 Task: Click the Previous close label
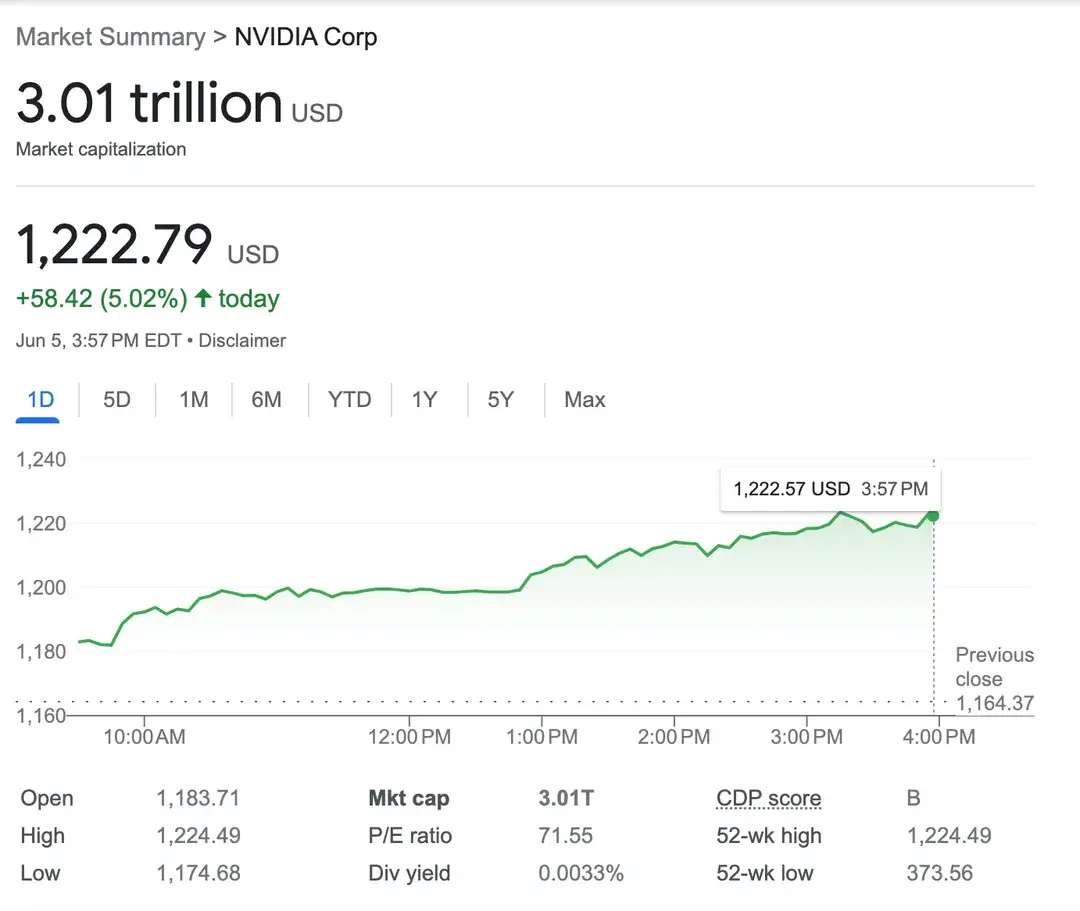coord(995,667)
